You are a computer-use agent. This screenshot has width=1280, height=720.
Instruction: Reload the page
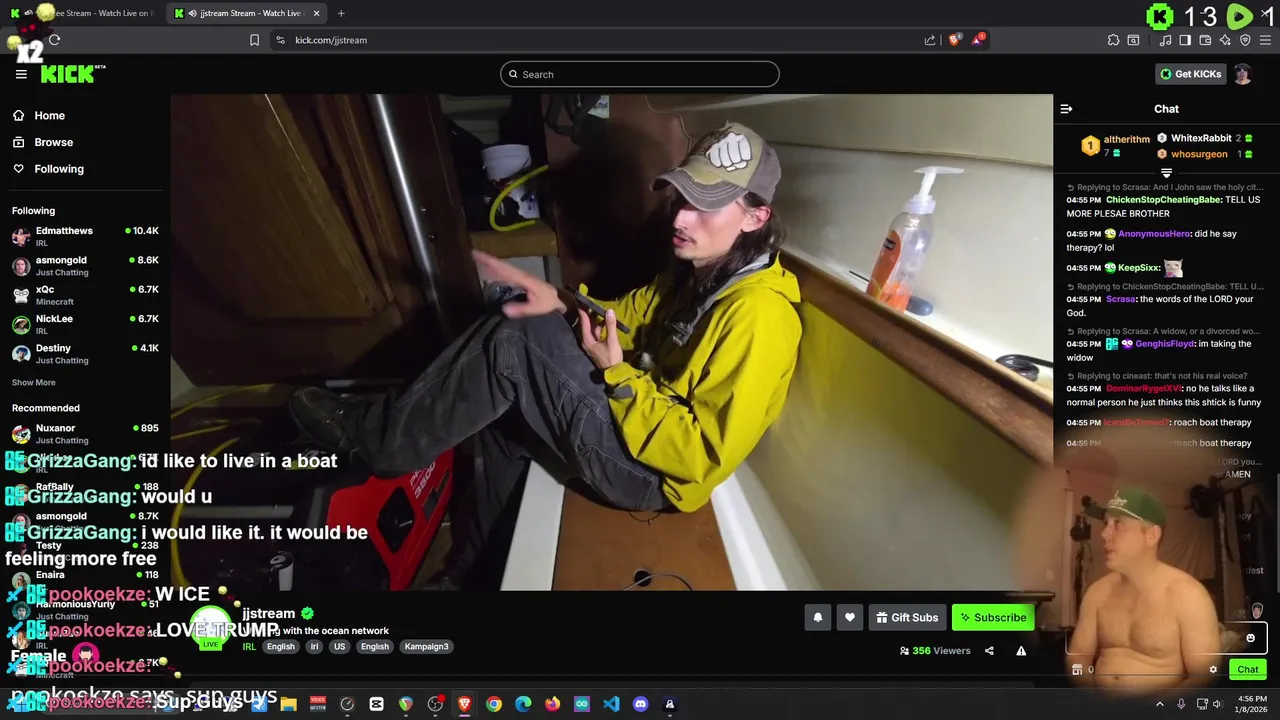[54, 40]
